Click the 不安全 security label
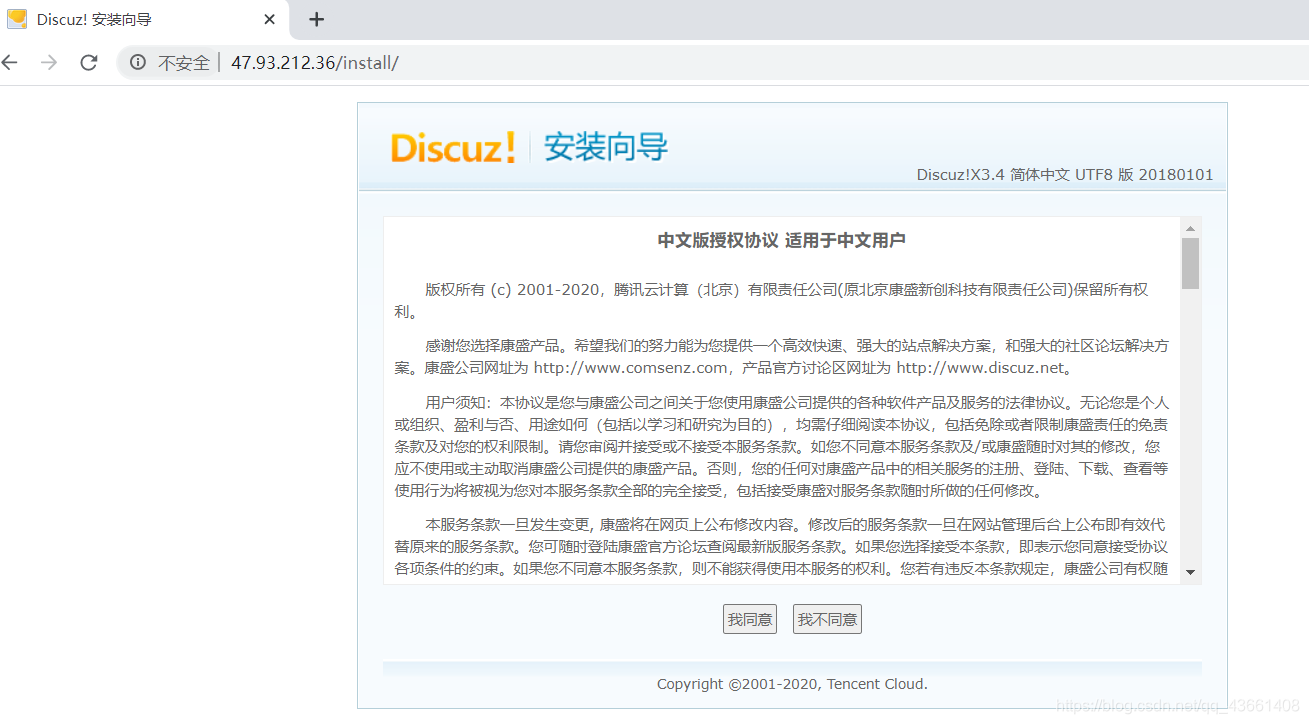Image resolution: width=1309 pixels, height=724 pixels. (184, 62)
